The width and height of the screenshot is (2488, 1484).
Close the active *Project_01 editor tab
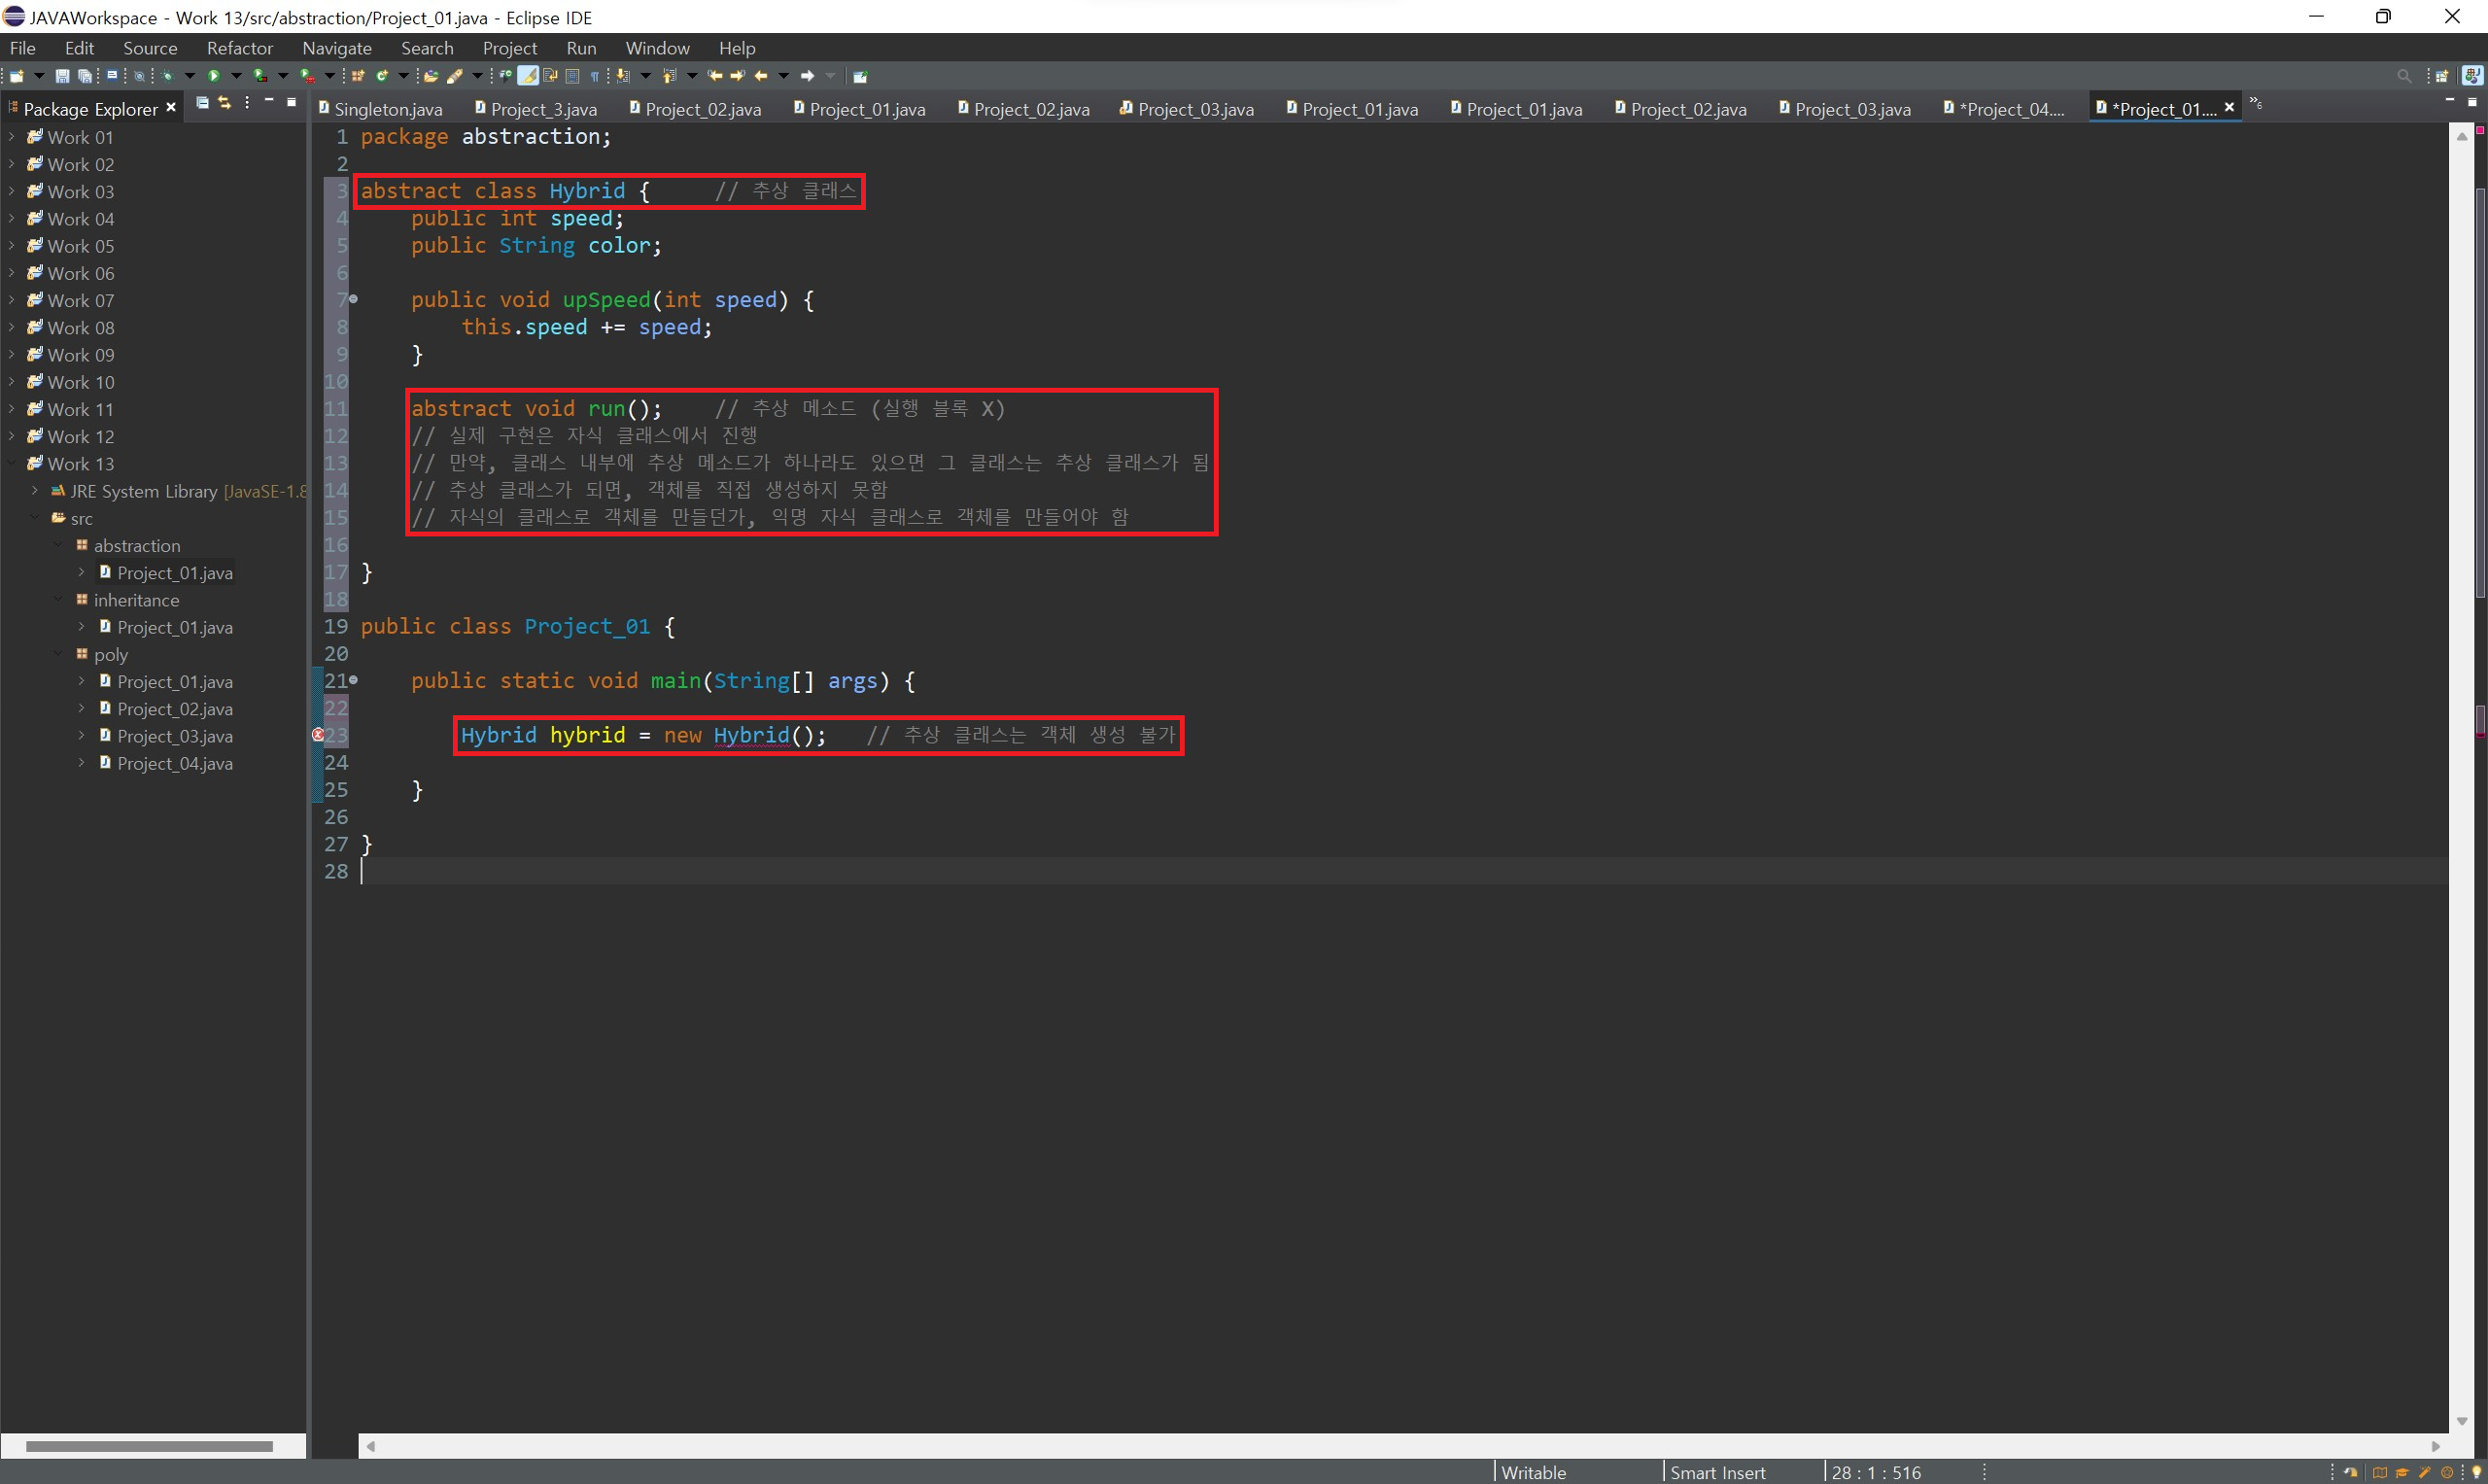[2229, 107]
